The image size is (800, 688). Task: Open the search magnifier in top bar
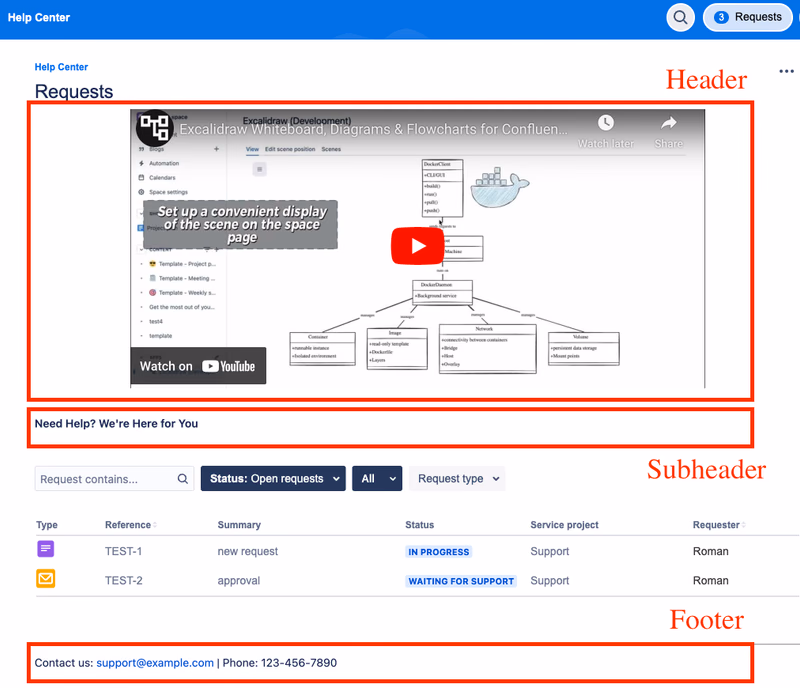680,17
